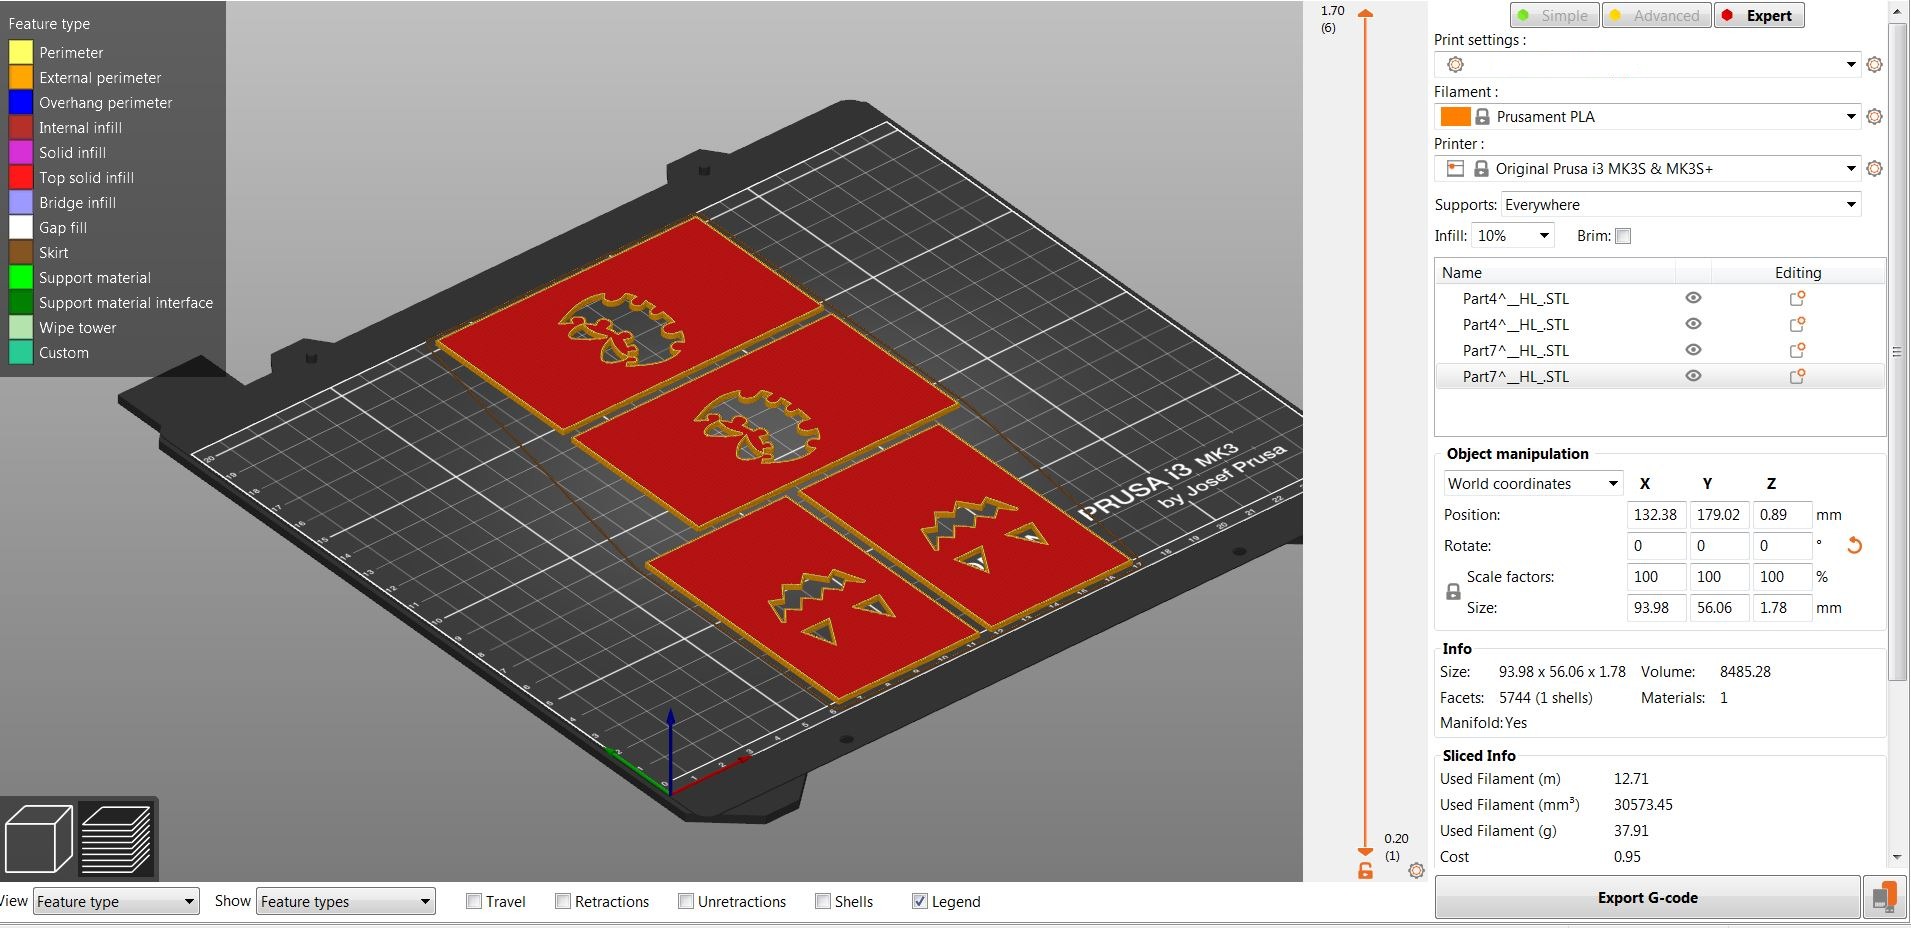This screenshot has height=928, width=1911.
Task: Export G-code to removable SD card
Action: click(x=1883, y=897)
